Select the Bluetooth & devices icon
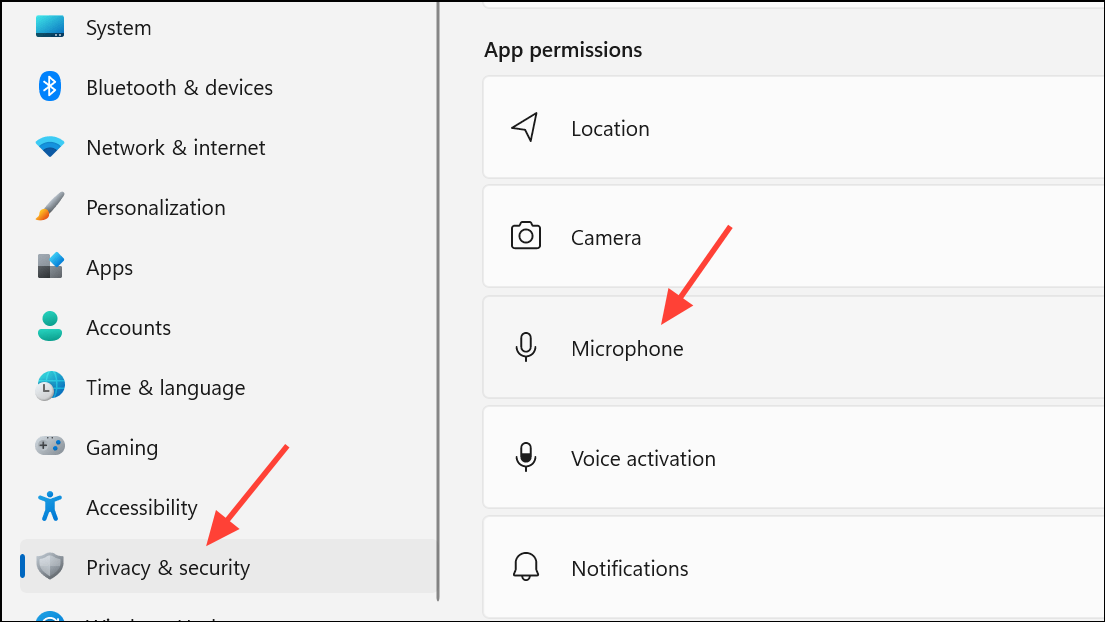The height and width of the screenshot is (622, 1105). click(x=50, y=87)
